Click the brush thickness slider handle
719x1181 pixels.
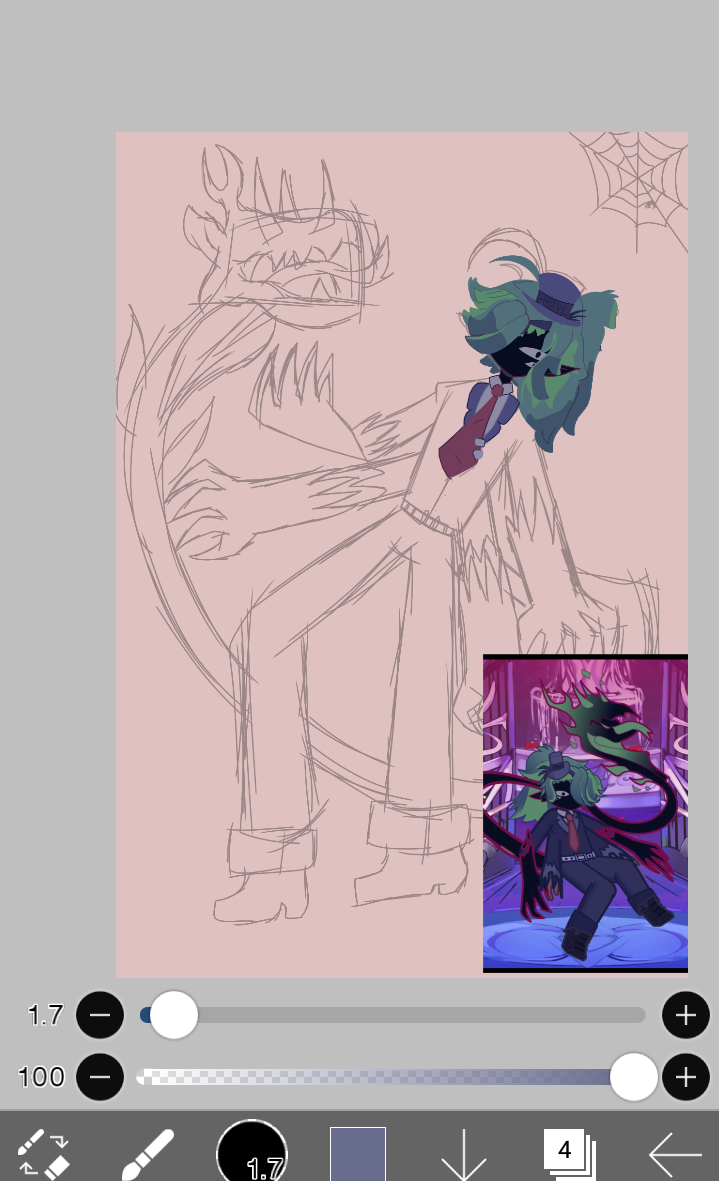174,1015
